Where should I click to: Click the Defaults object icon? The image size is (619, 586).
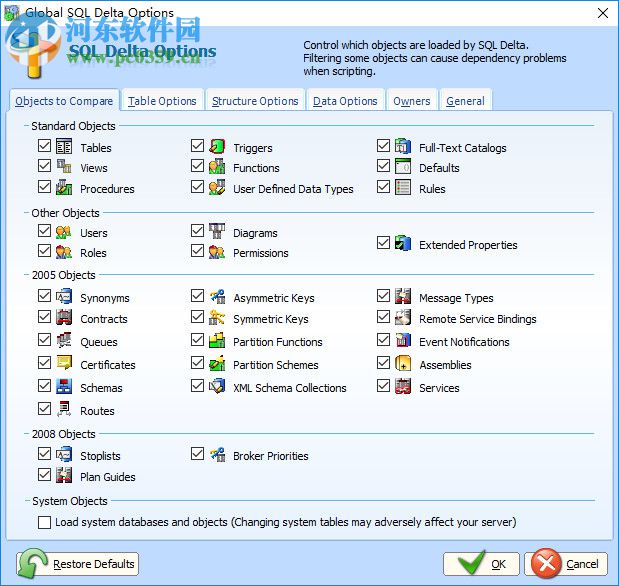[403, 166]
